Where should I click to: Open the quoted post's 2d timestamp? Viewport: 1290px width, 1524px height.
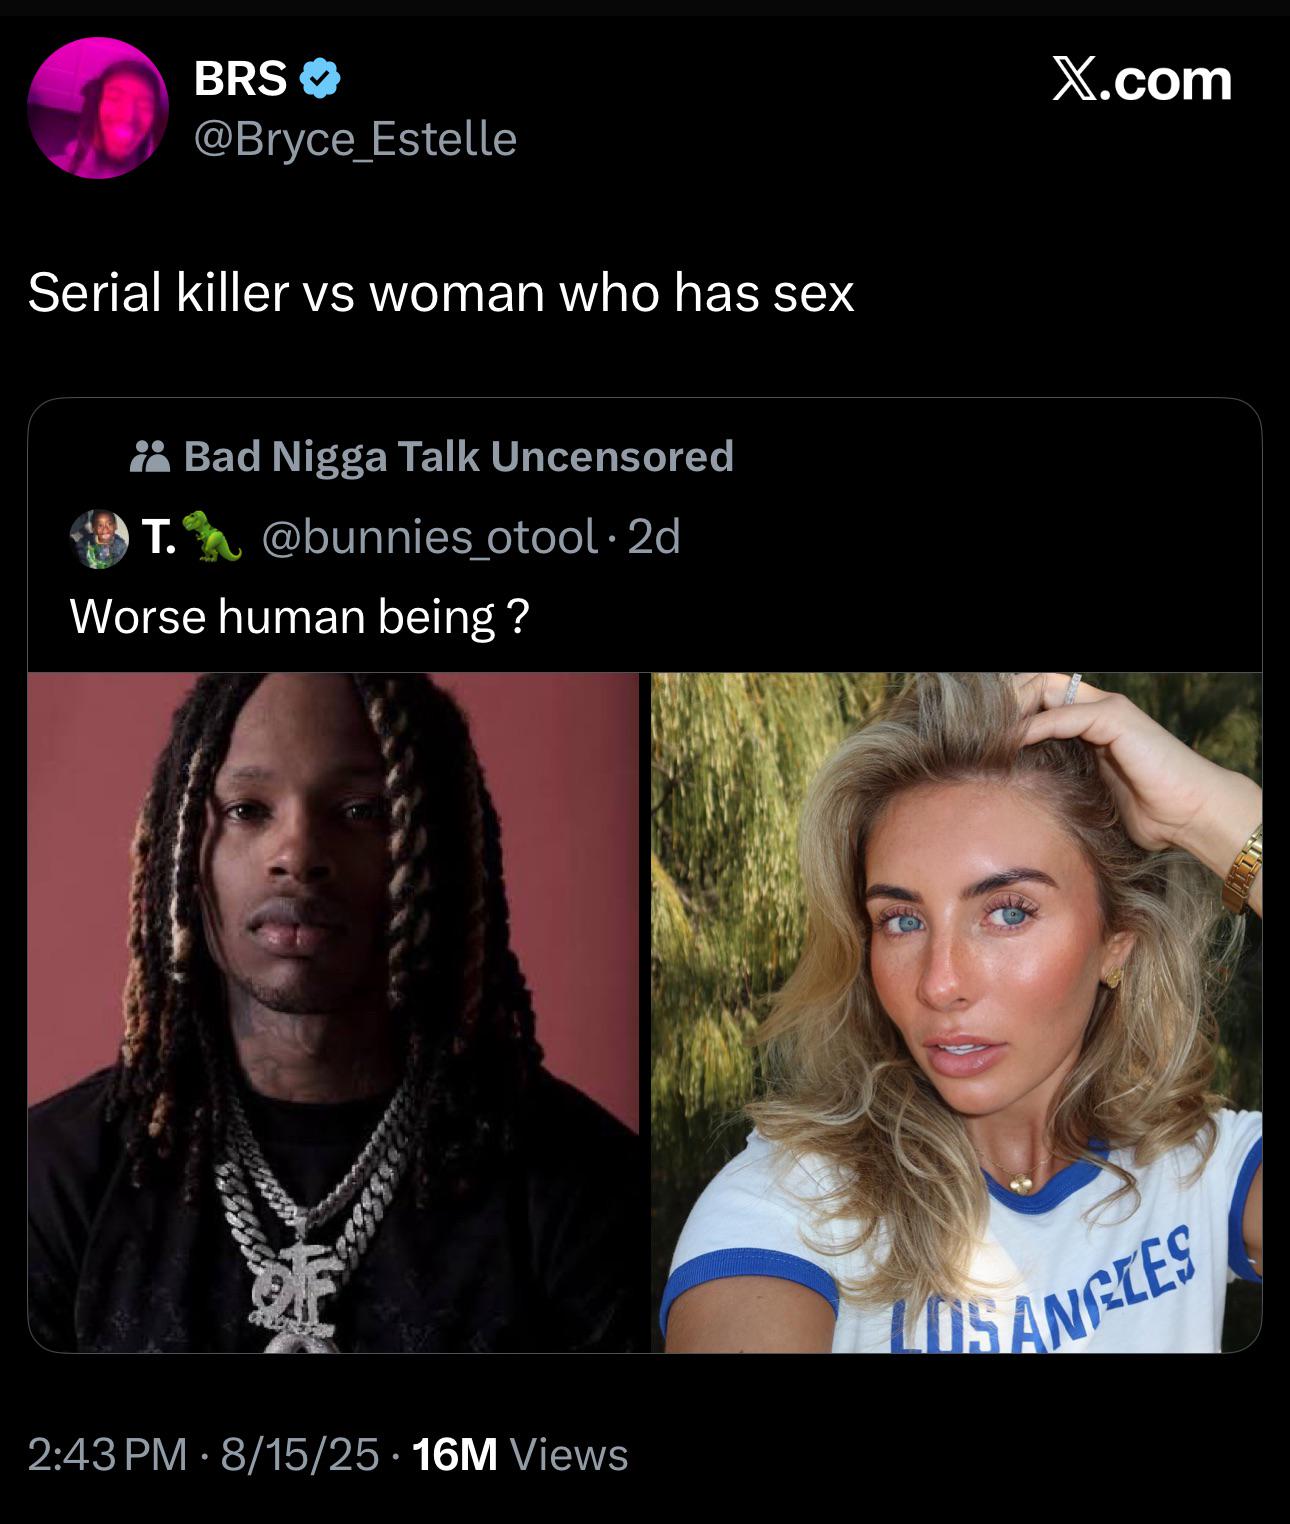[x=654, y=538]
